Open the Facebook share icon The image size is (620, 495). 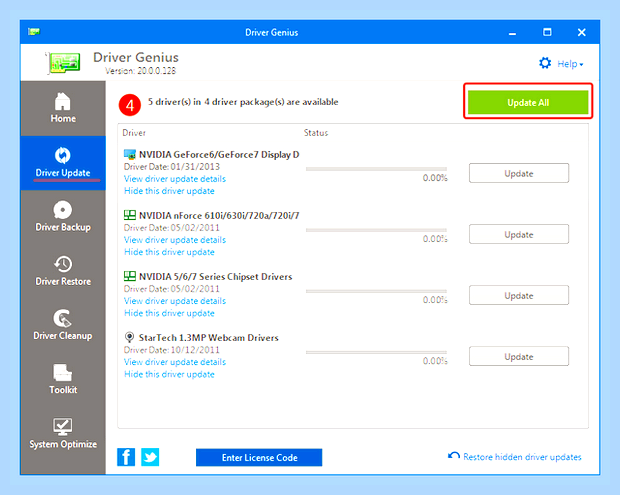(x=126, y=457)
